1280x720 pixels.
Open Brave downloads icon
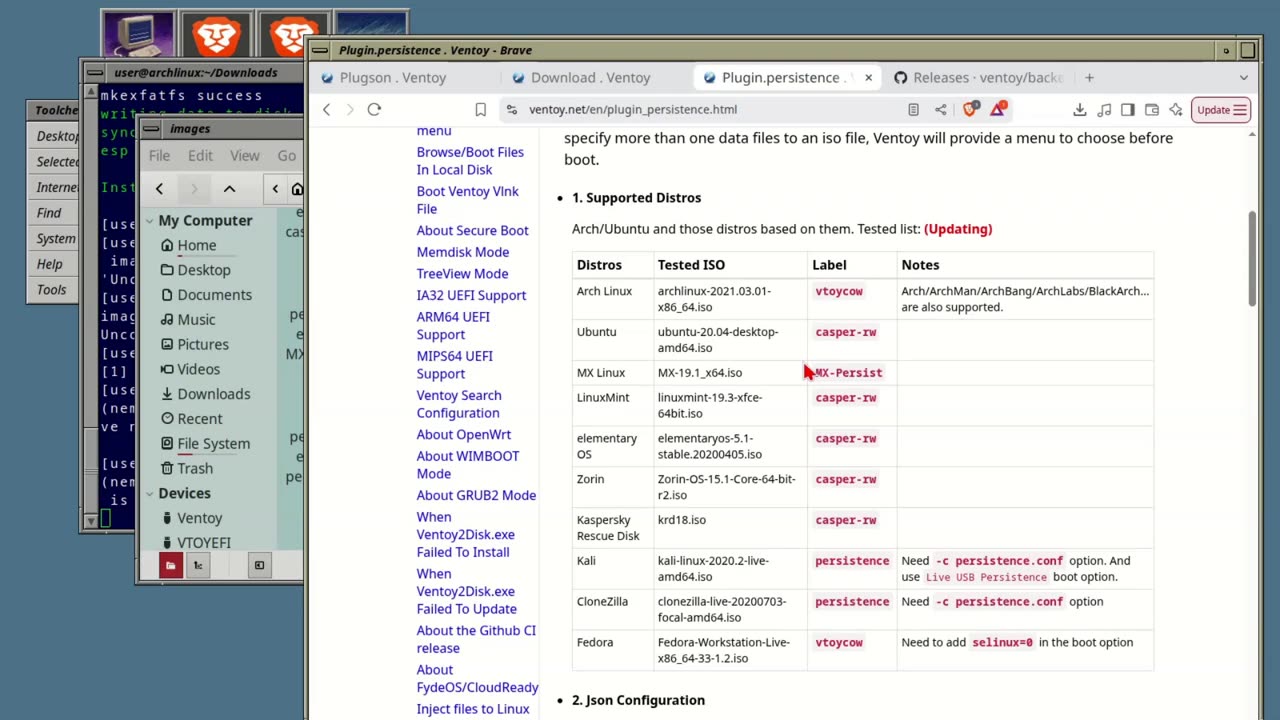click(1080, 110)
